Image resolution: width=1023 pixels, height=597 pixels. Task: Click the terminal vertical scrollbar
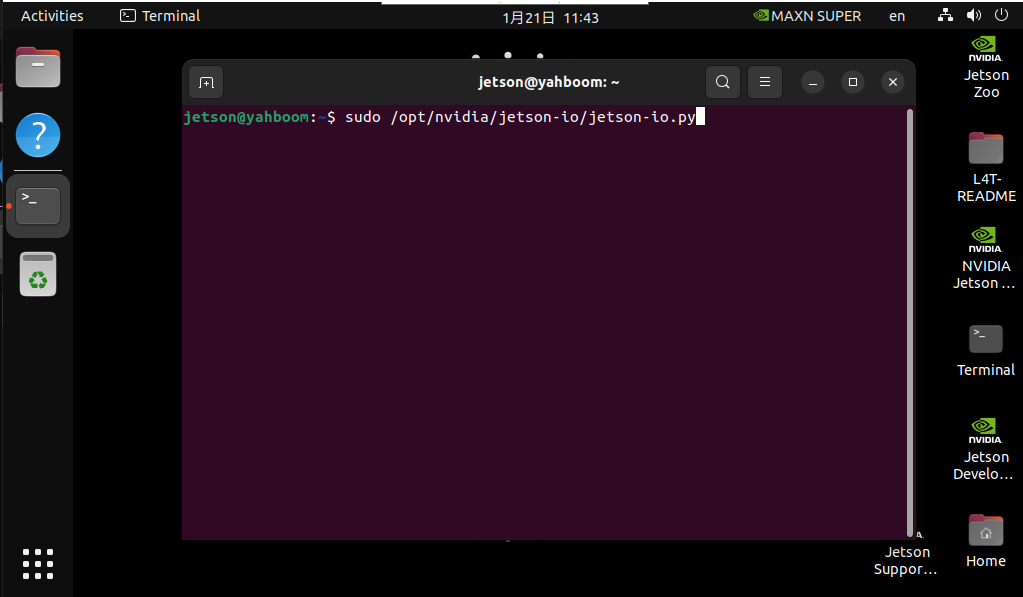tap(909, 322)
